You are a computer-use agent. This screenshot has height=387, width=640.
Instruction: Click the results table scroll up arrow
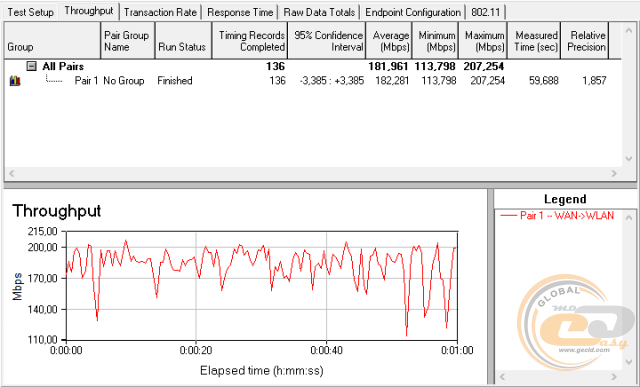(x=629, y=31)
